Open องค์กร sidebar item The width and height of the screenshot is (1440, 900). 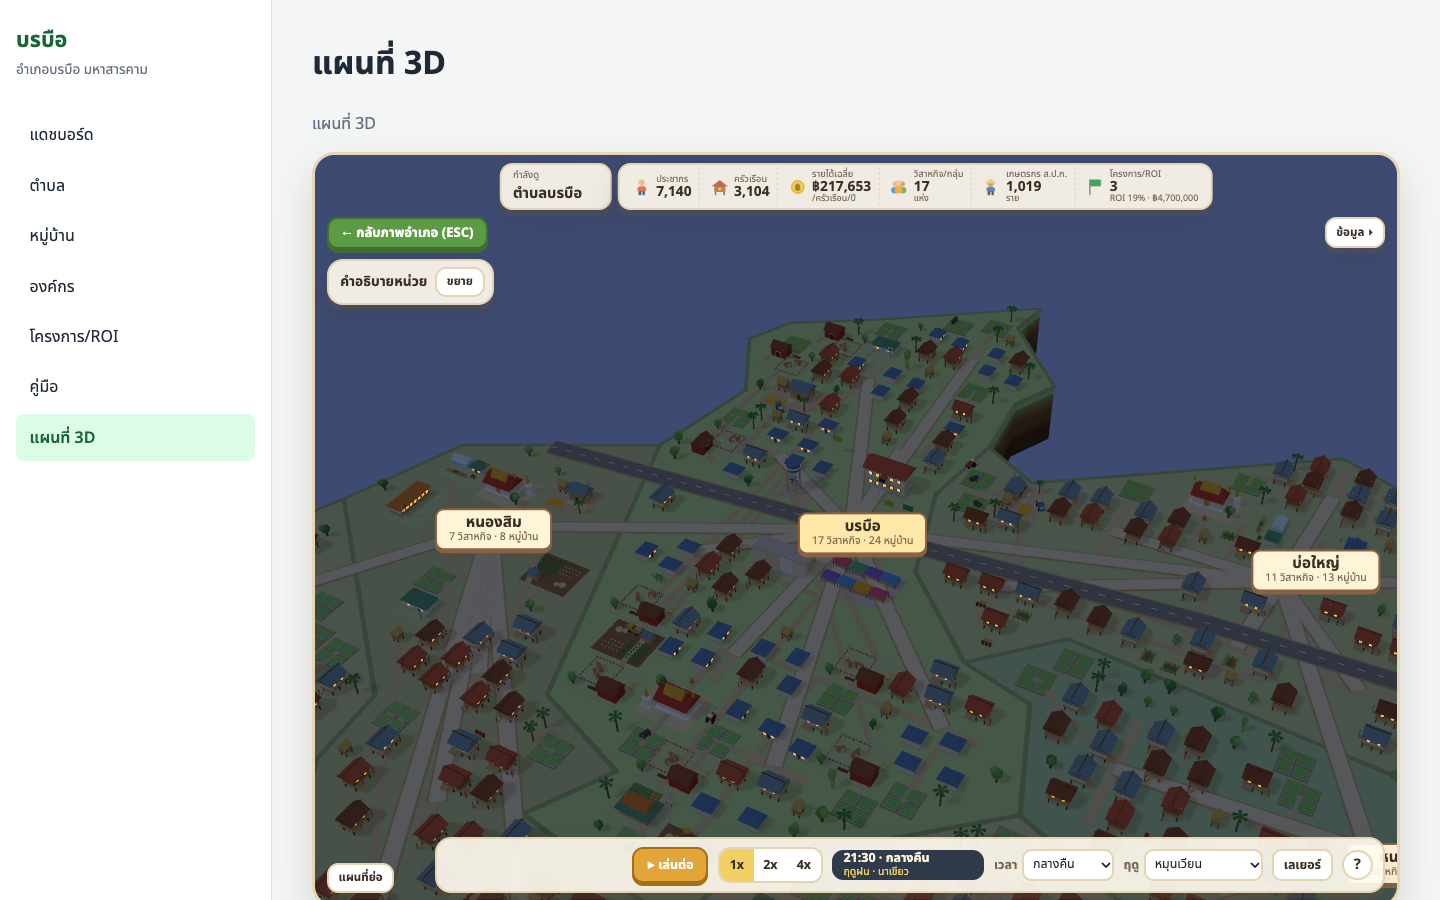tap(135, 286)
